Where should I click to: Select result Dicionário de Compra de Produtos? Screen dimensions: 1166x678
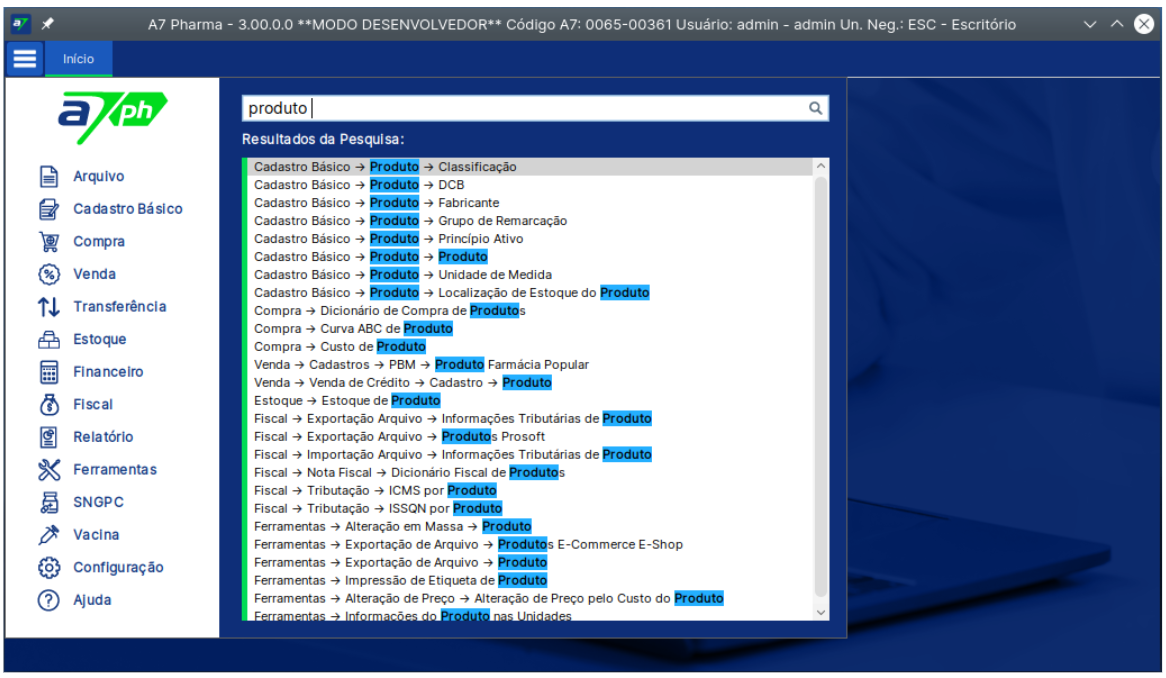click(x=530, y=311)
